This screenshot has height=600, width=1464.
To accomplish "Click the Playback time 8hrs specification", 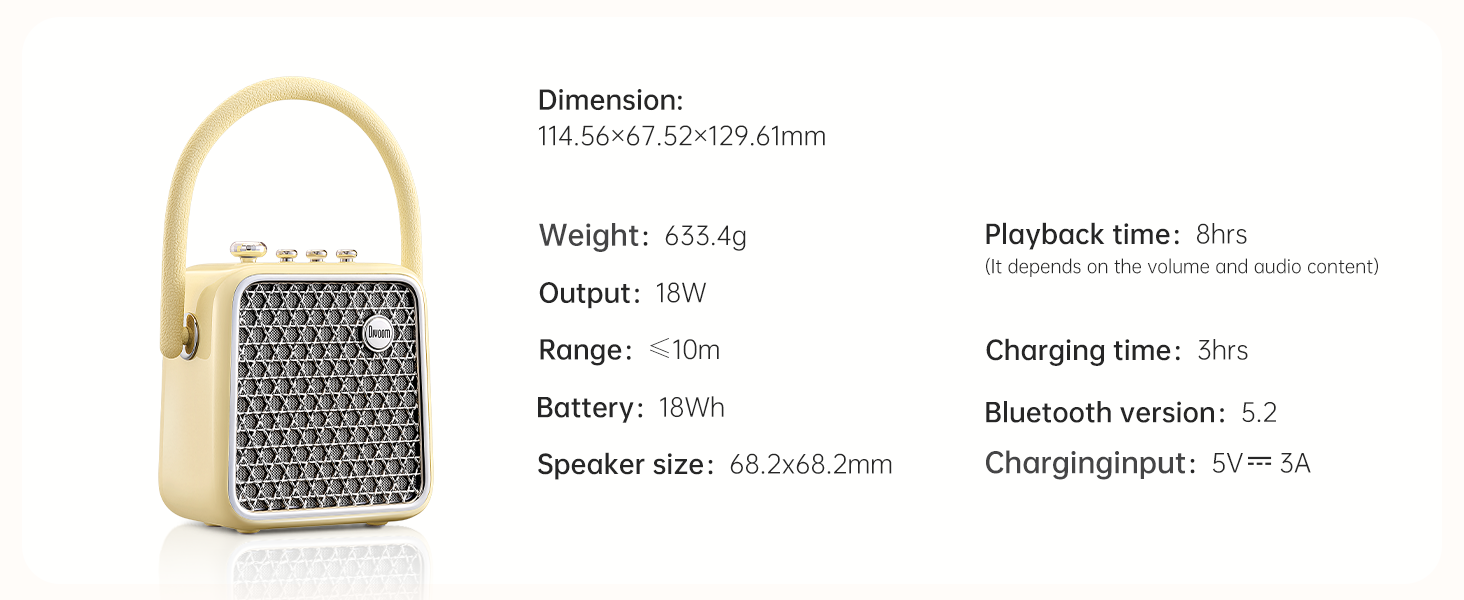I will [x=1116, y=235].
